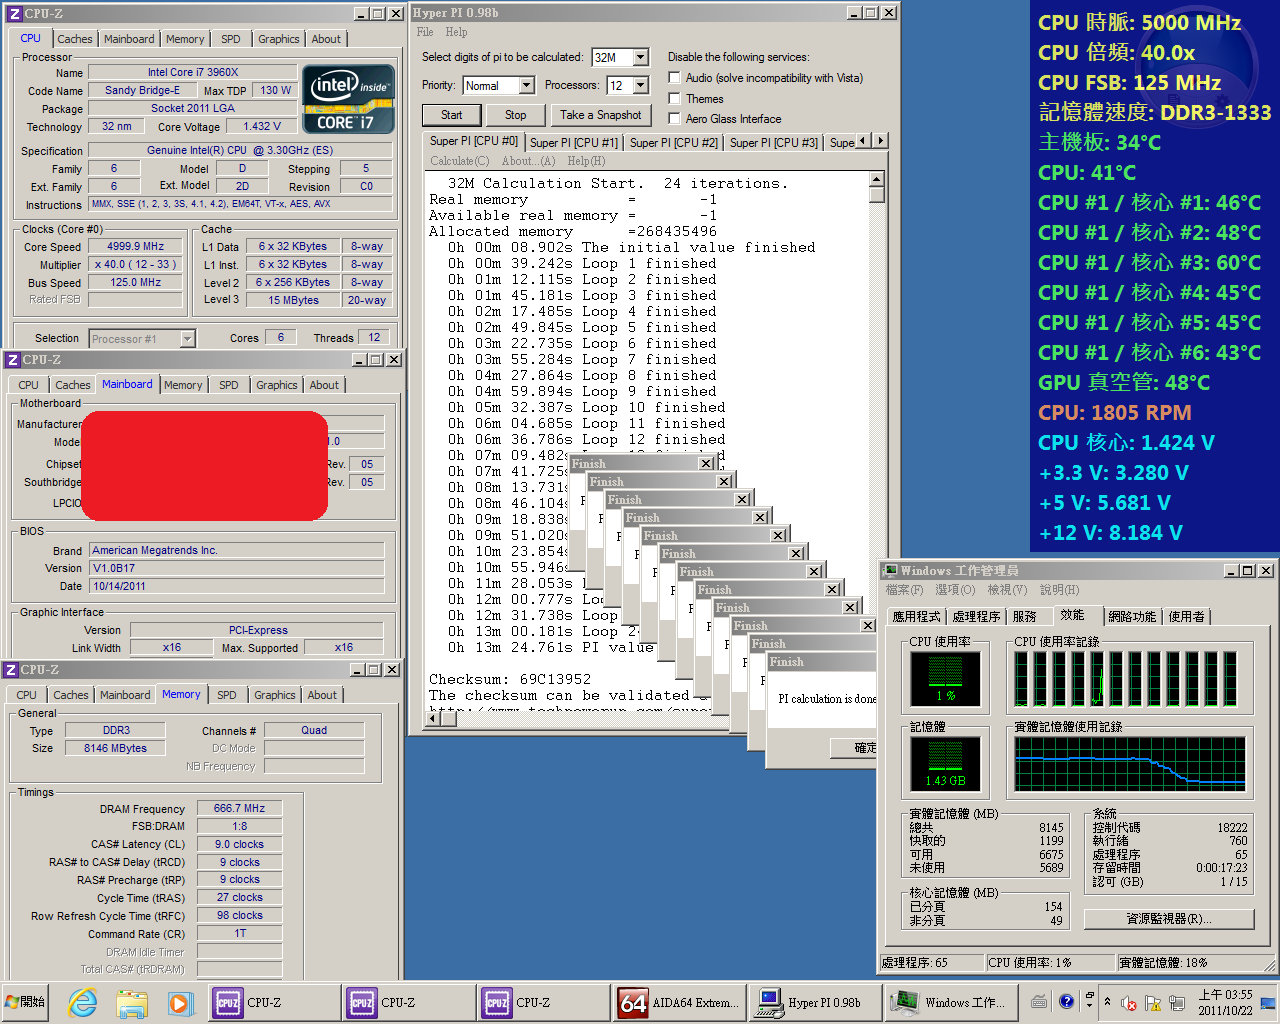
Task: Select the Super PI [CPU #2] tab
Action: (674, 143)
